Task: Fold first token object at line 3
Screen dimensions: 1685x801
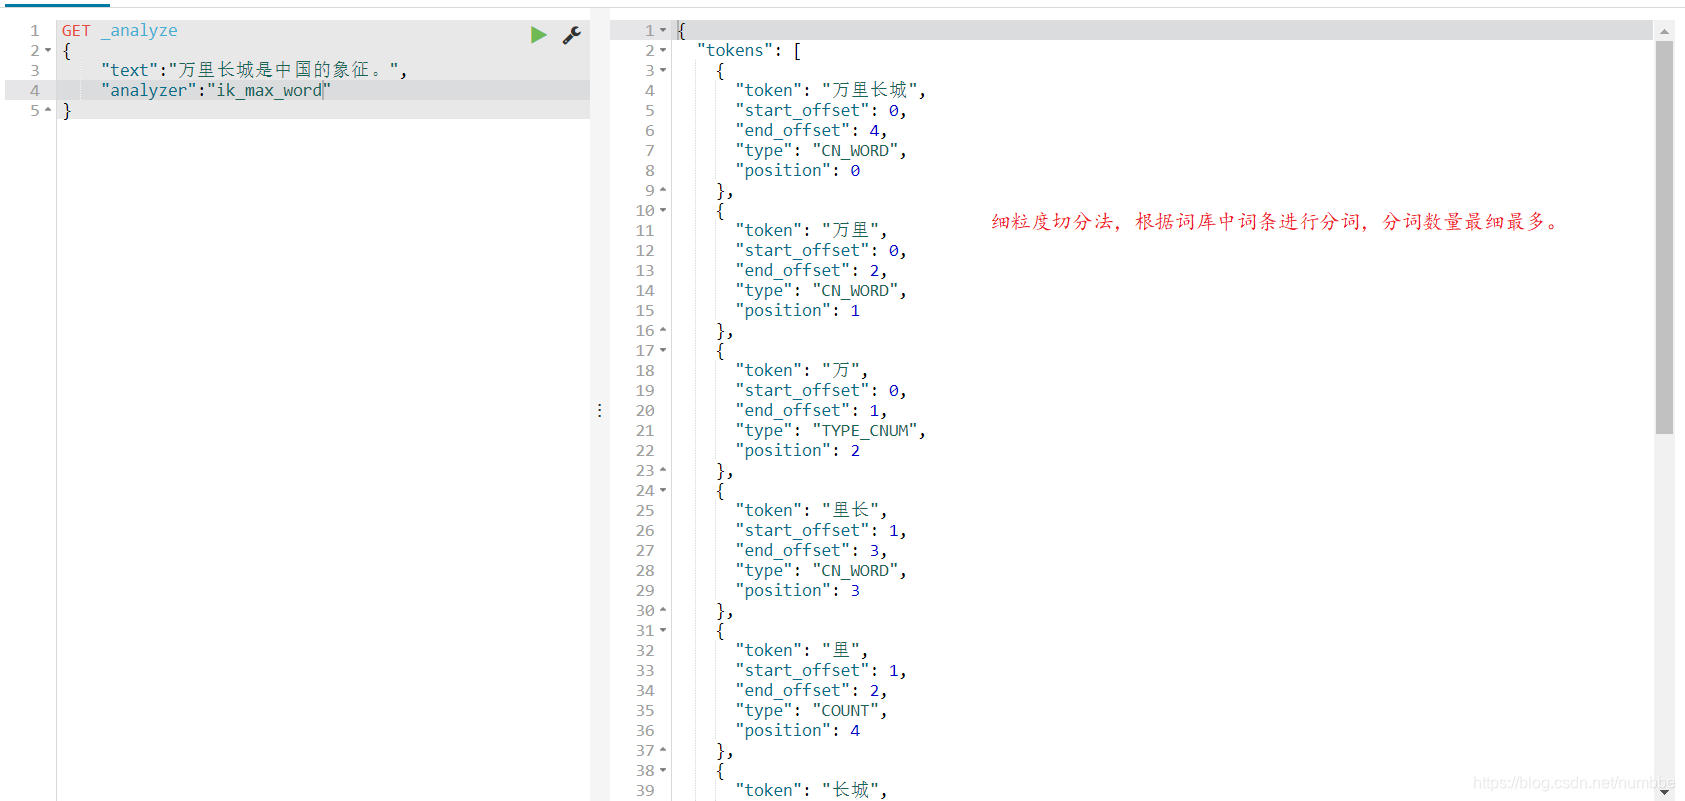Action: tap(663, 70)
